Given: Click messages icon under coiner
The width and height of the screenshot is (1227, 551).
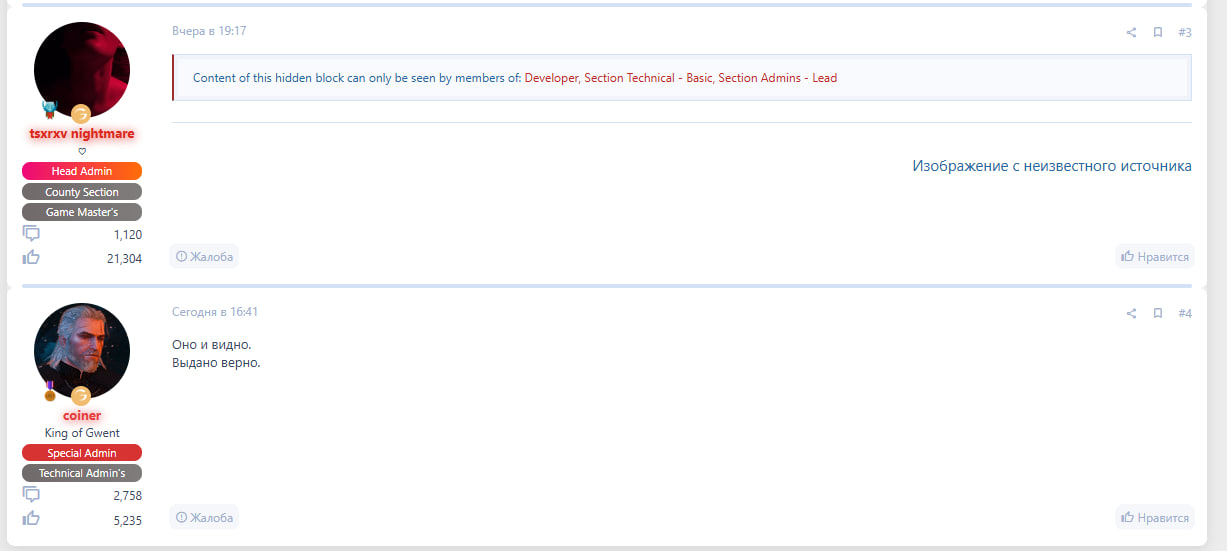Looking at the screenshot, I should (31, 495).
